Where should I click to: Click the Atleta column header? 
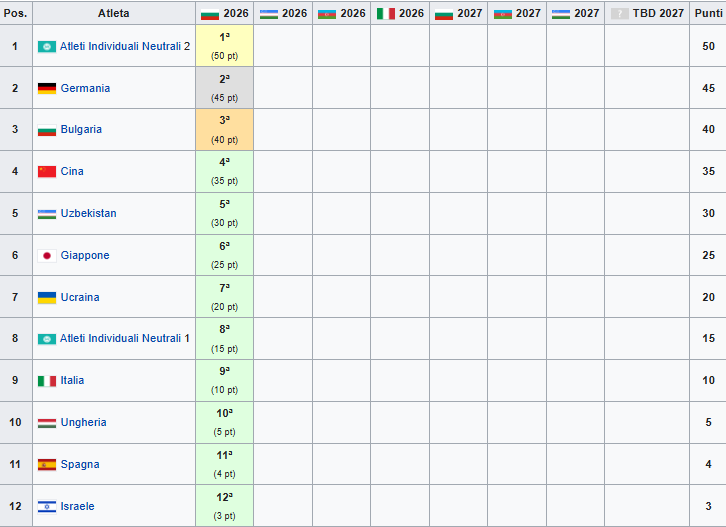[113, 14]
